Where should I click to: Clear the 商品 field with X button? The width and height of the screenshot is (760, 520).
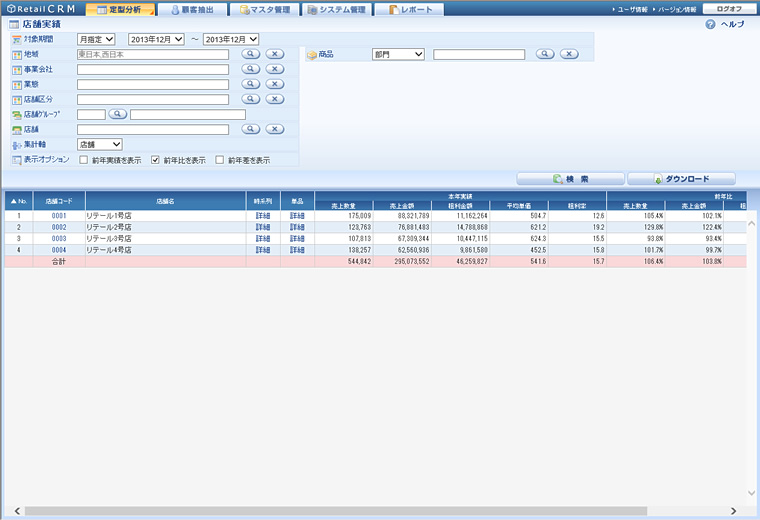tap(570, 54)
